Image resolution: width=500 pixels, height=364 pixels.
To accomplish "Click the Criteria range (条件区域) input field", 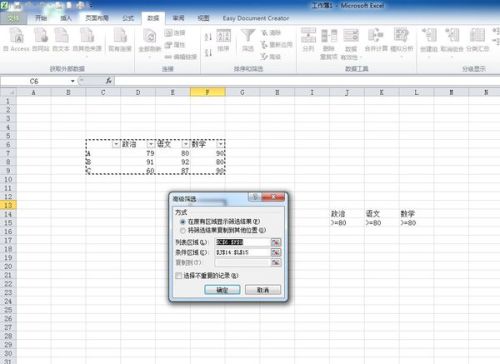I will click(243, 252).
